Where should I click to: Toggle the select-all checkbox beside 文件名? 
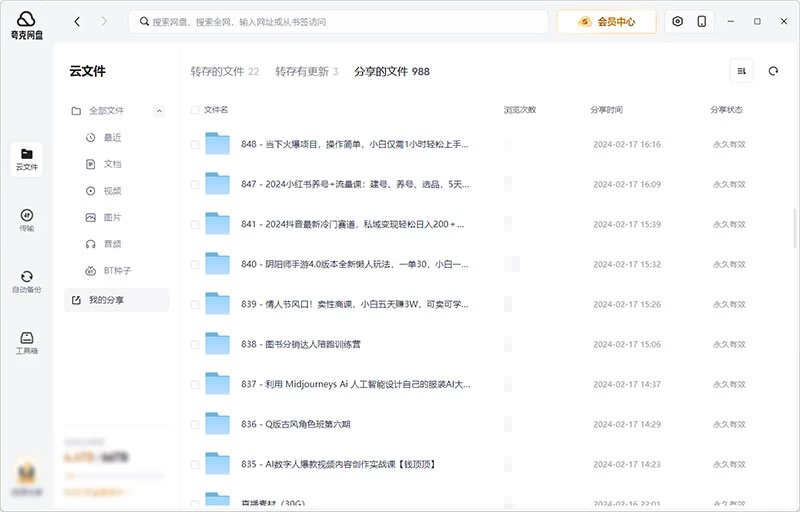coord(195,110)
